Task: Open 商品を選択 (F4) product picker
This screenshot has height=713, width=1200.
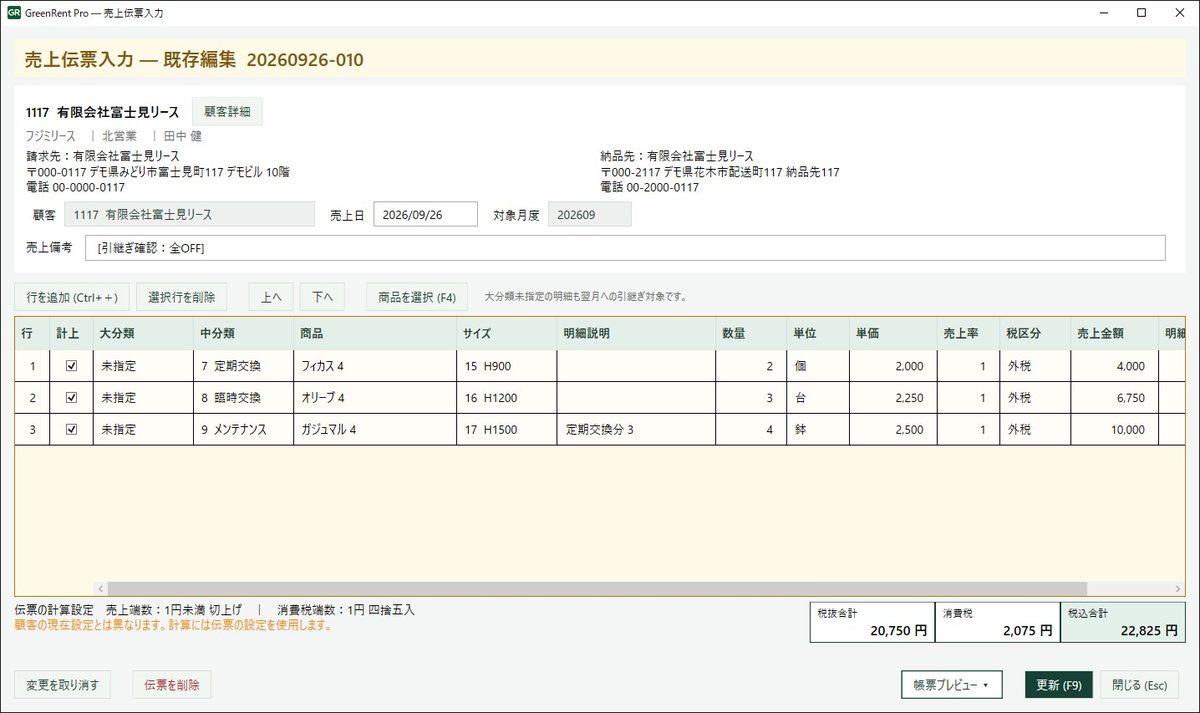Action: pyautogui.click(x=417, y=297)
